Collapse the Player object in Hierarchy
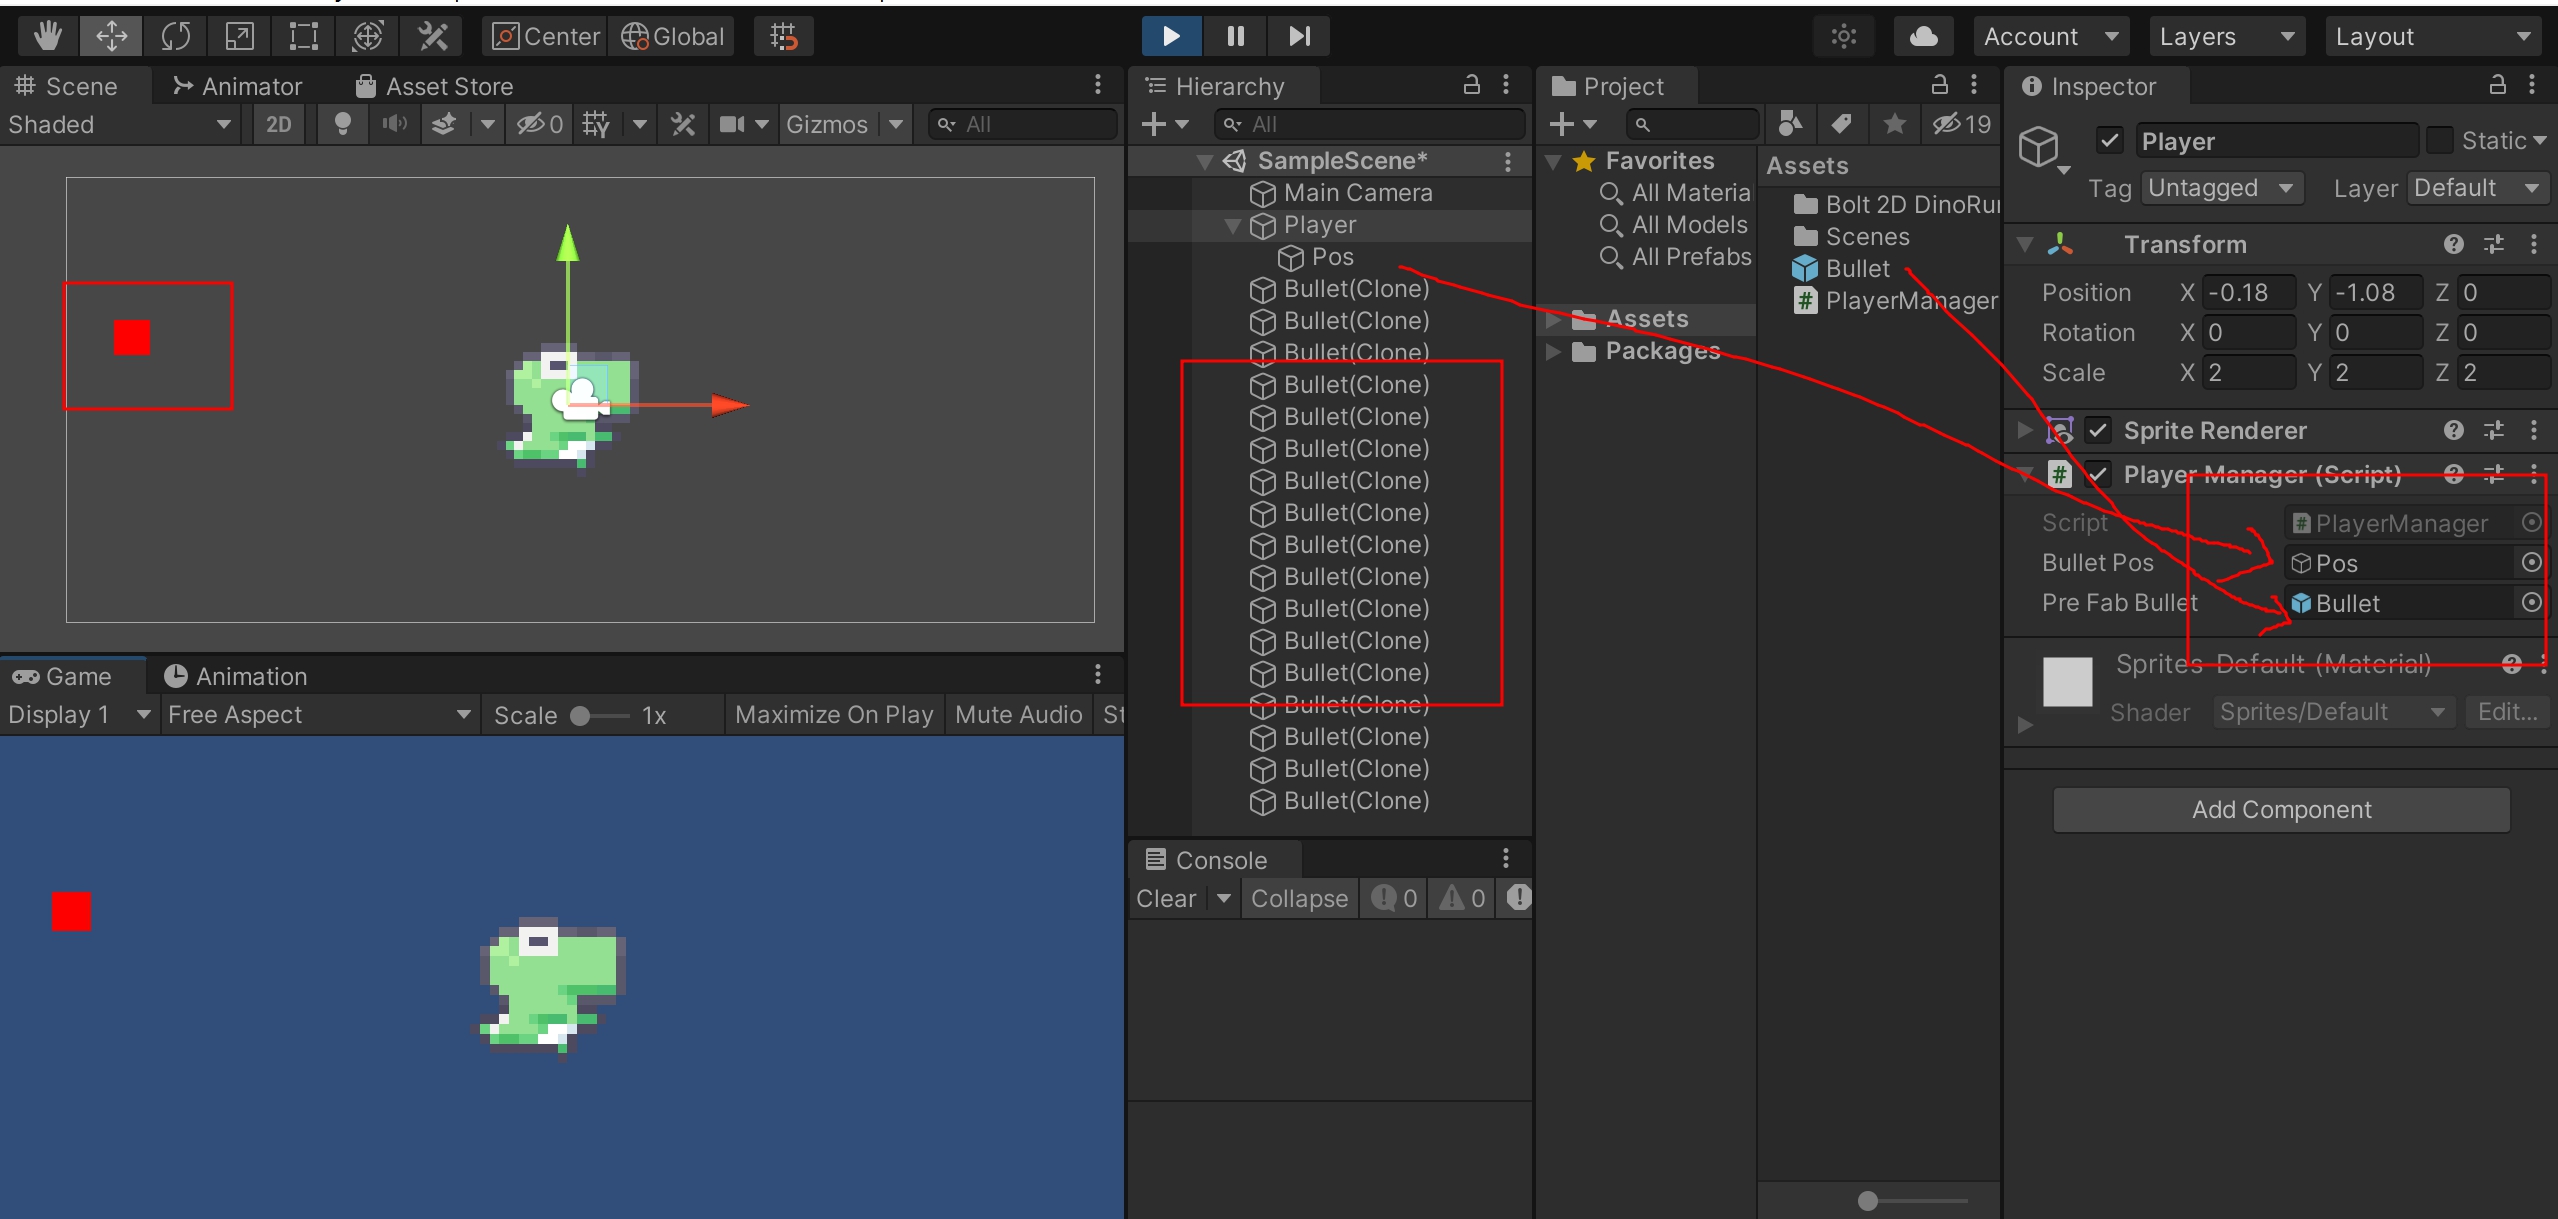Screen dimensions: 2558x1219 tap(1232, 226)
